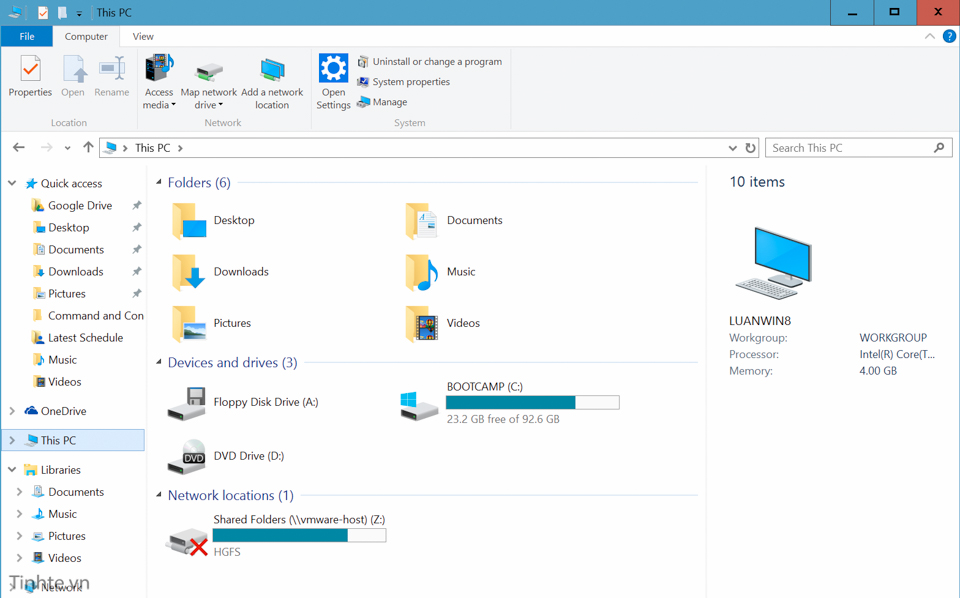Select Music in Quick access list
960x598 pixels.
tap(62, 360)
